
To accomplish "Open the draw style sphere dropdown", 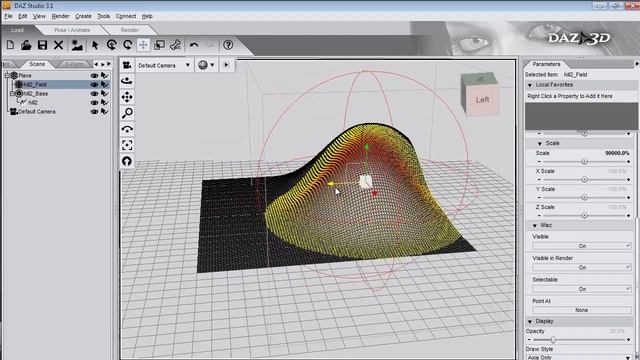I will coord(206,65).
